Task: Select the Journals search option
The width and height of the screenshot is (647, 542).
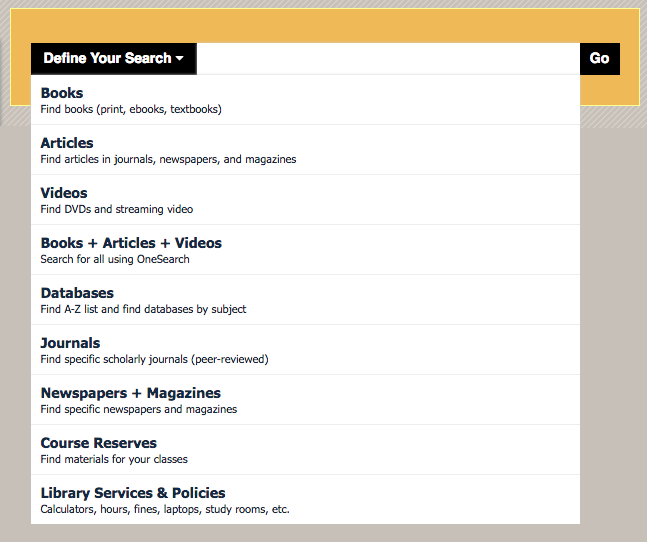Action: [x=305, y=350]
